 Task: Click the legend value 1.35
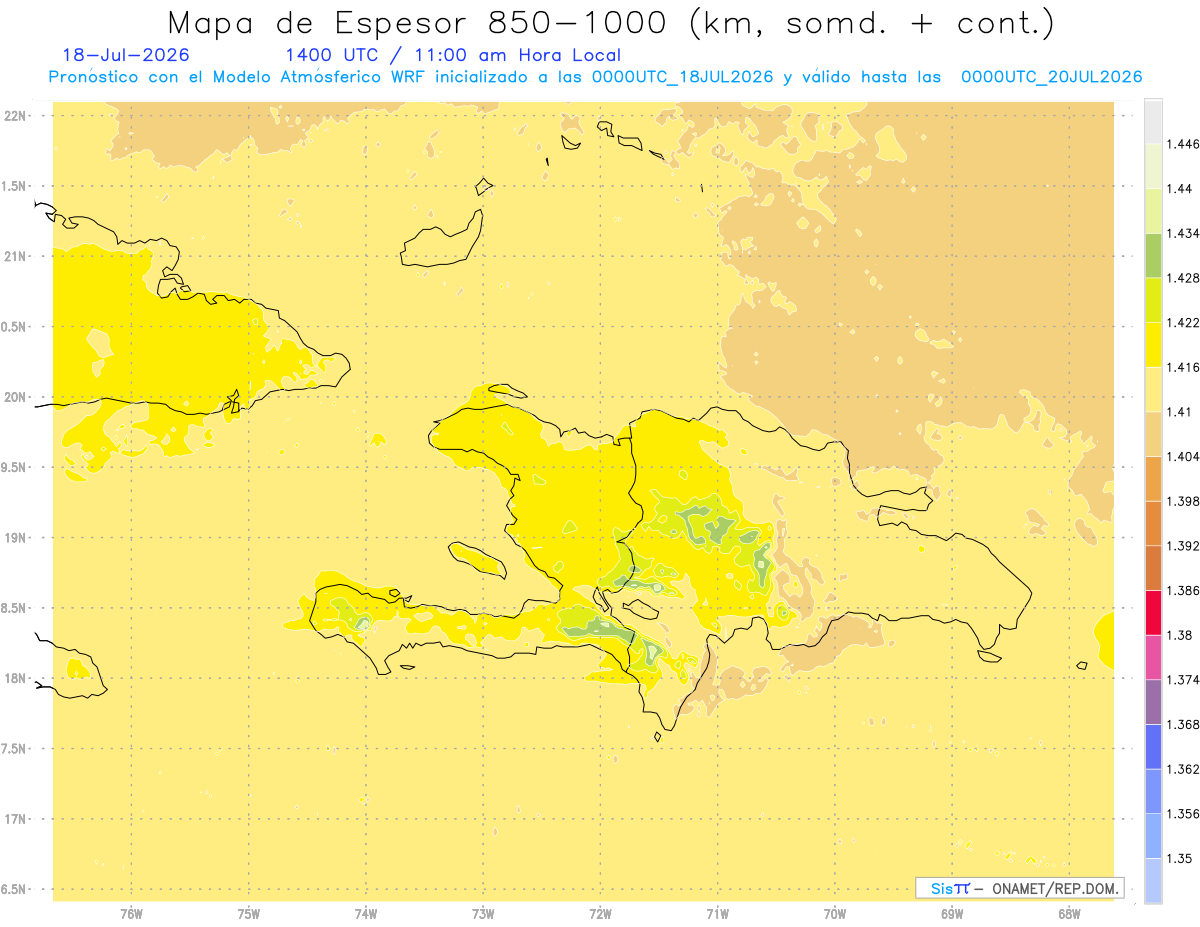coord(1181,858)
